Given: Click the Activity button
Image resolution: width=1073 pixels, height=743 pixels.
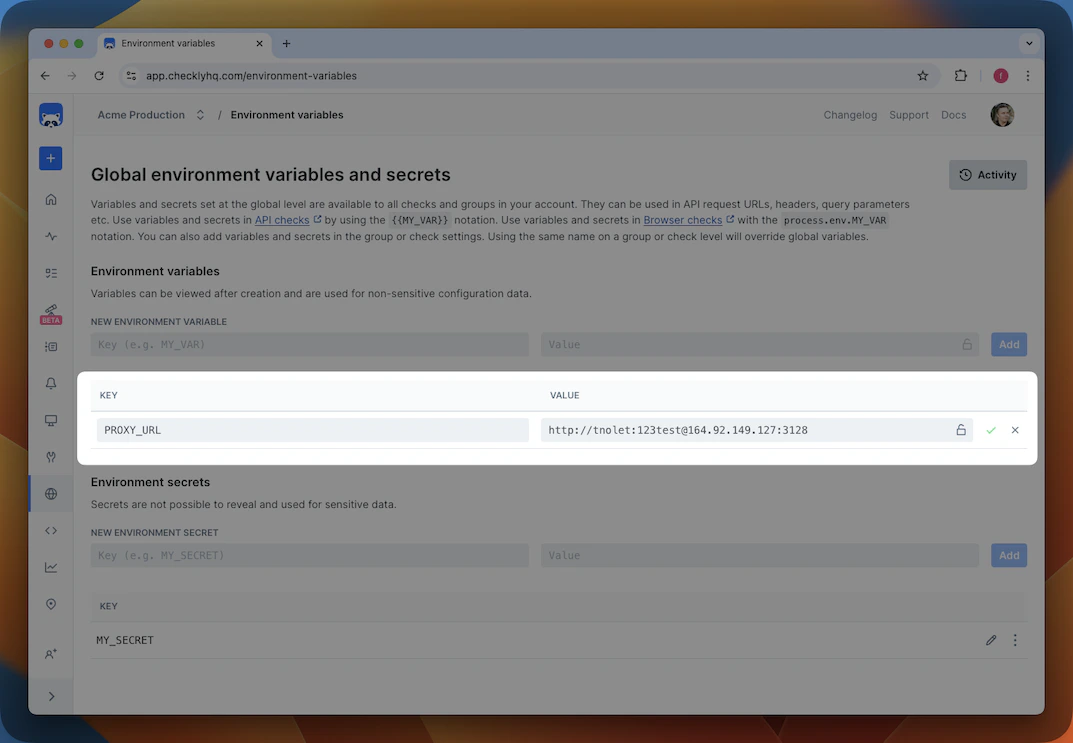Looking at the screenshot, I should [x=987, y=174].
